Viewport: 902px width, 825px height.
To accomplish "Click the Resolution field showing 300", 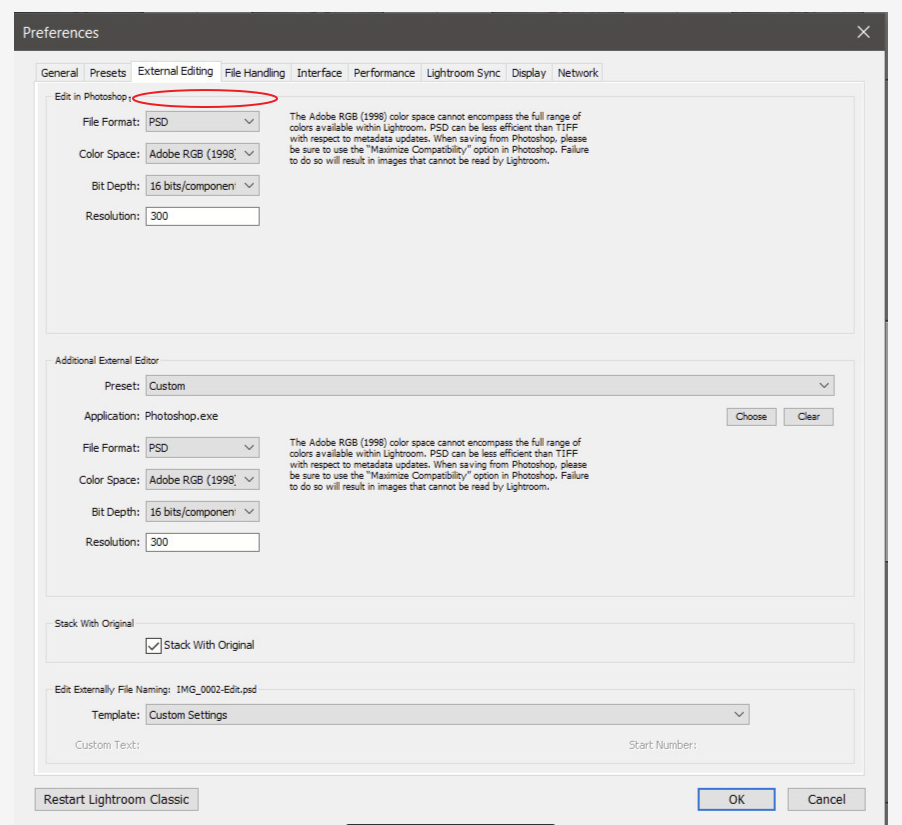I will coord(202,216).
